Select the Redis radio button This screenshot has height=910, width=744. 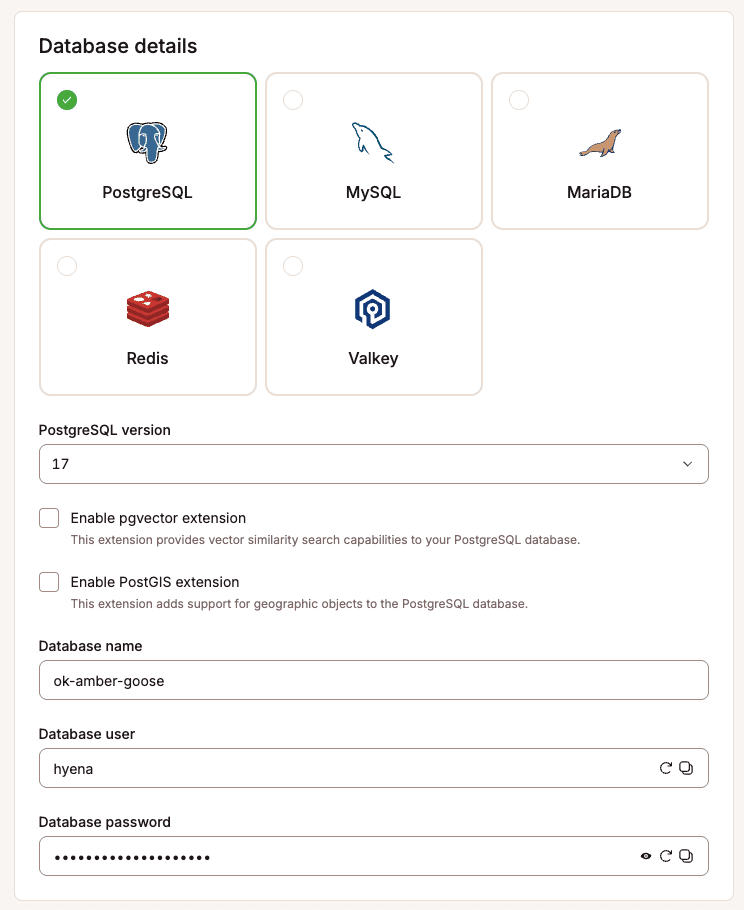tap(66, 266)
